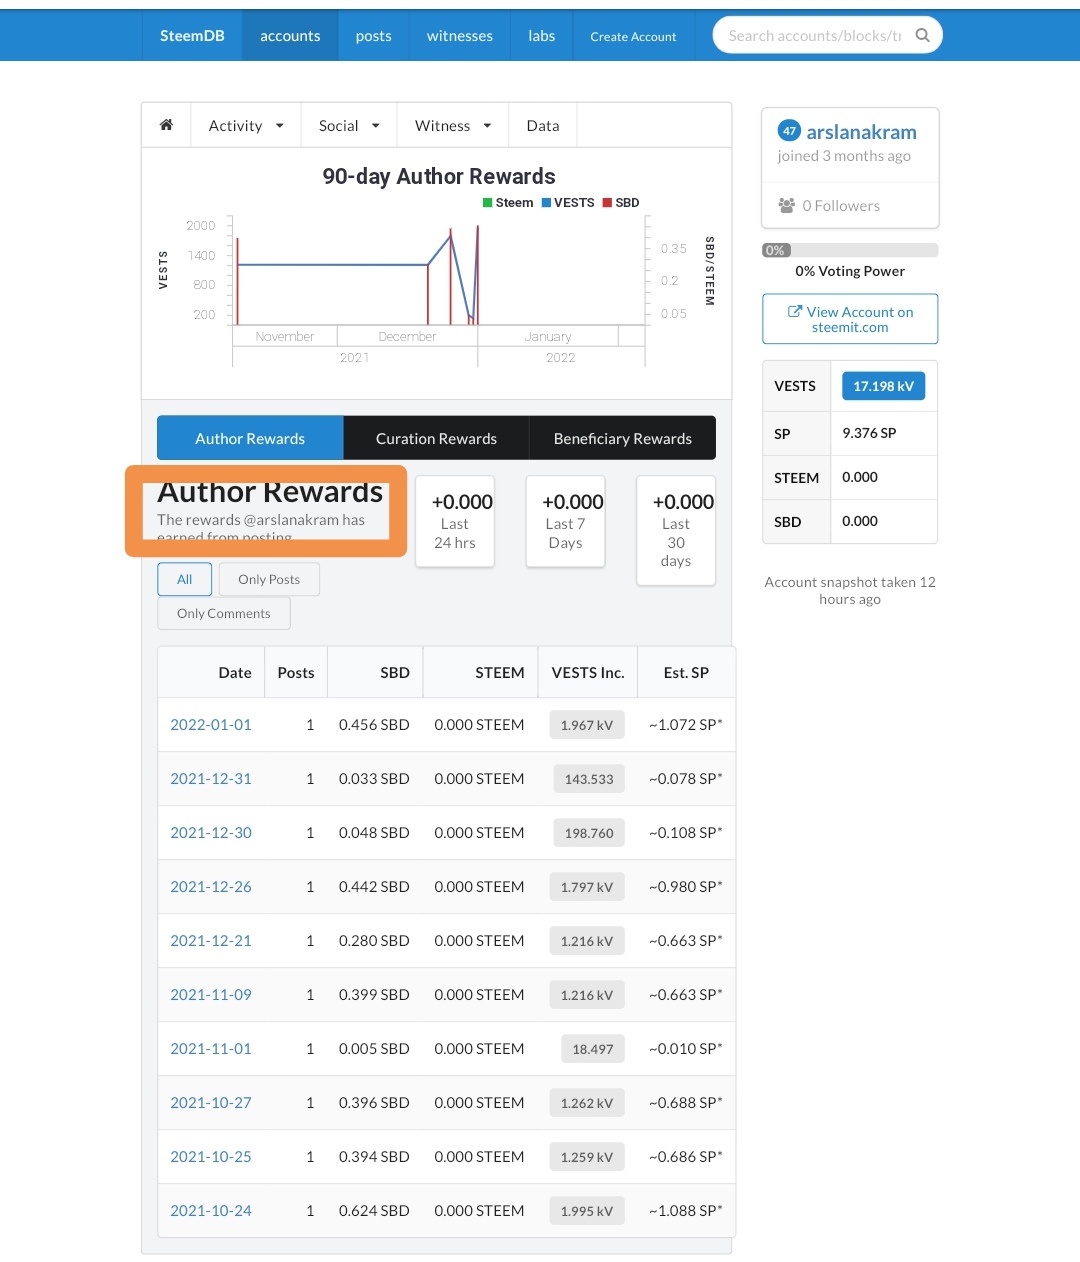Expand the Activity dropdown

246,125
